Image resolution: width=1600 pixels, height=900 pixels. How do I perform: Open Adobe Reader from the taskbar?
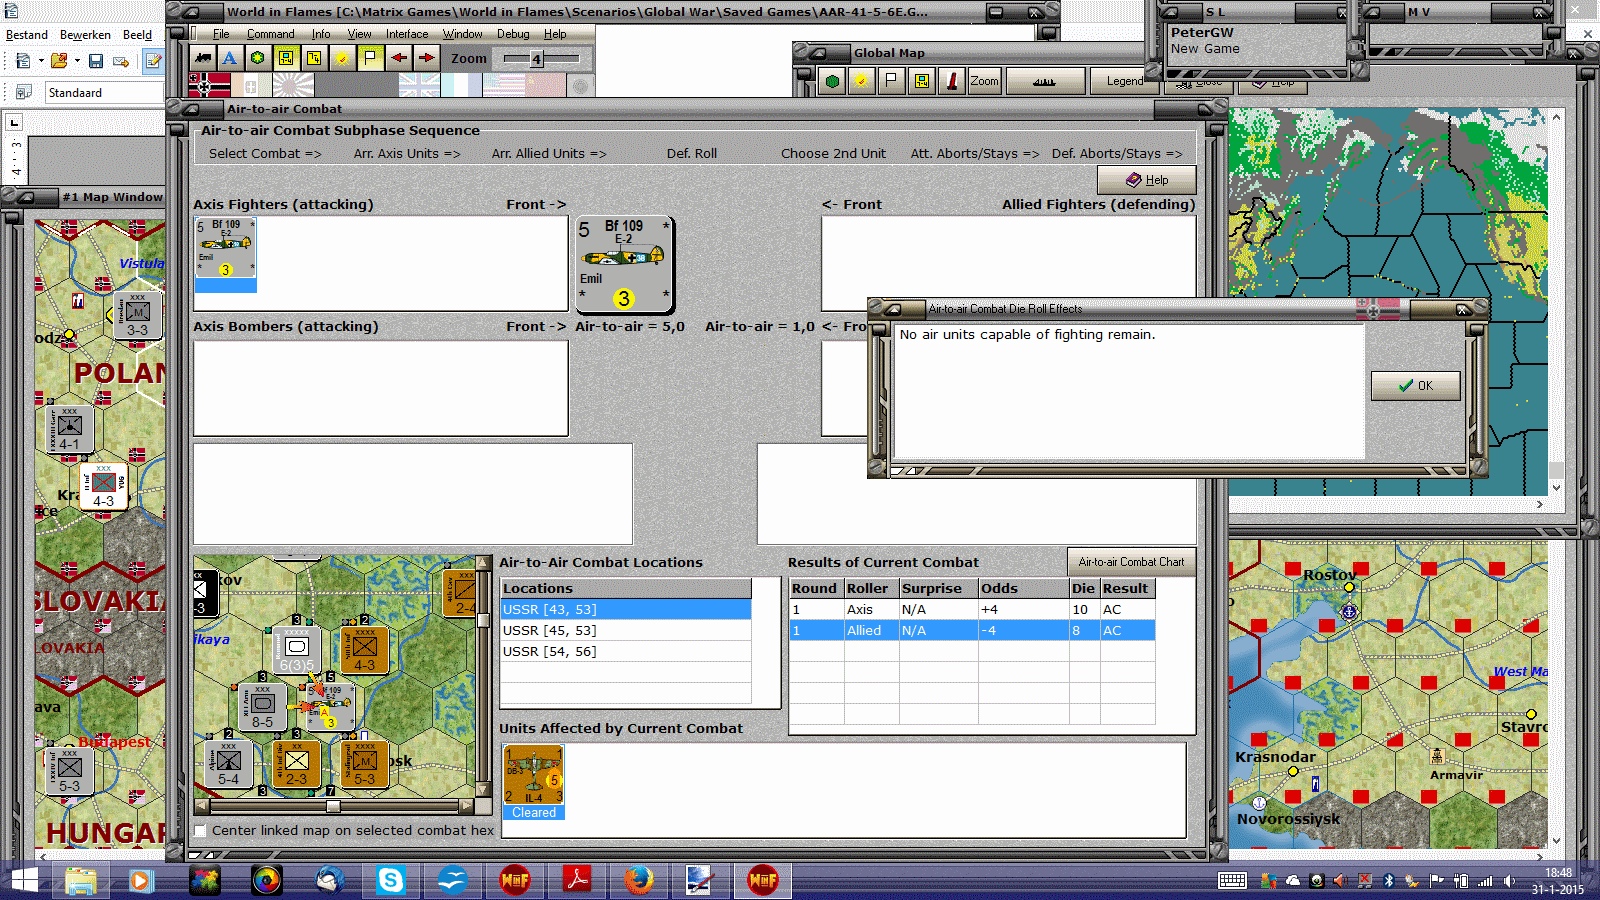click(577, 880)
